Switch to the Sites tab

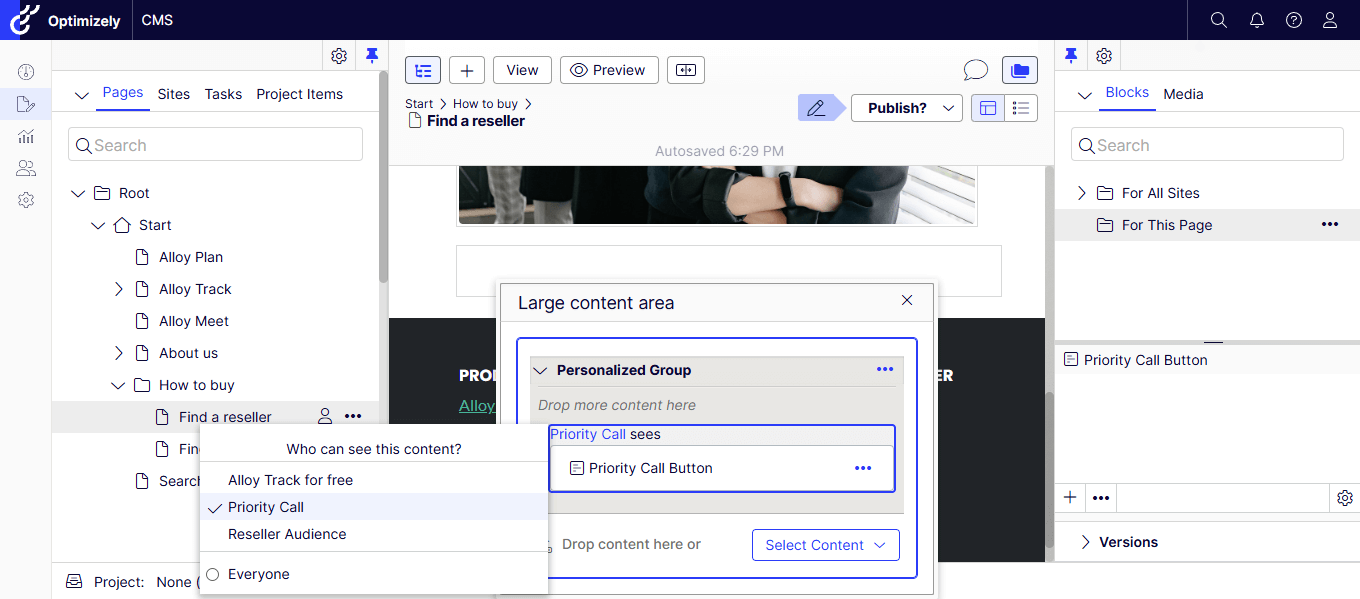174,94
